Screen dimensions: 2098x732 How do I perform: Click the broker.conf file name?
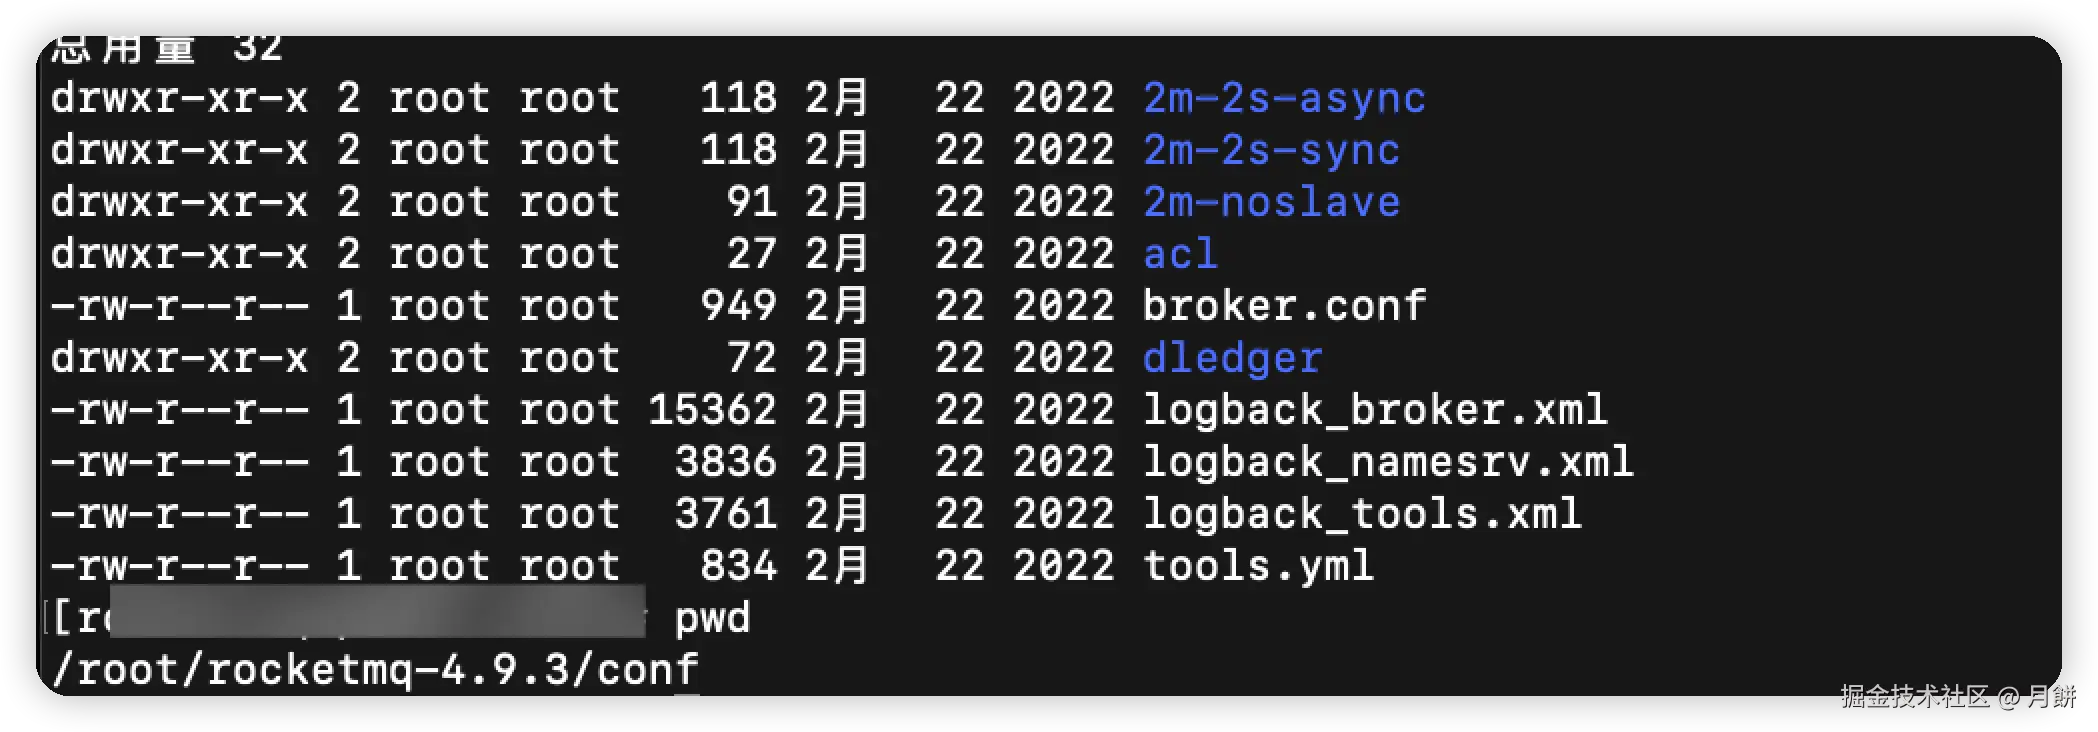pos(1284,306)
